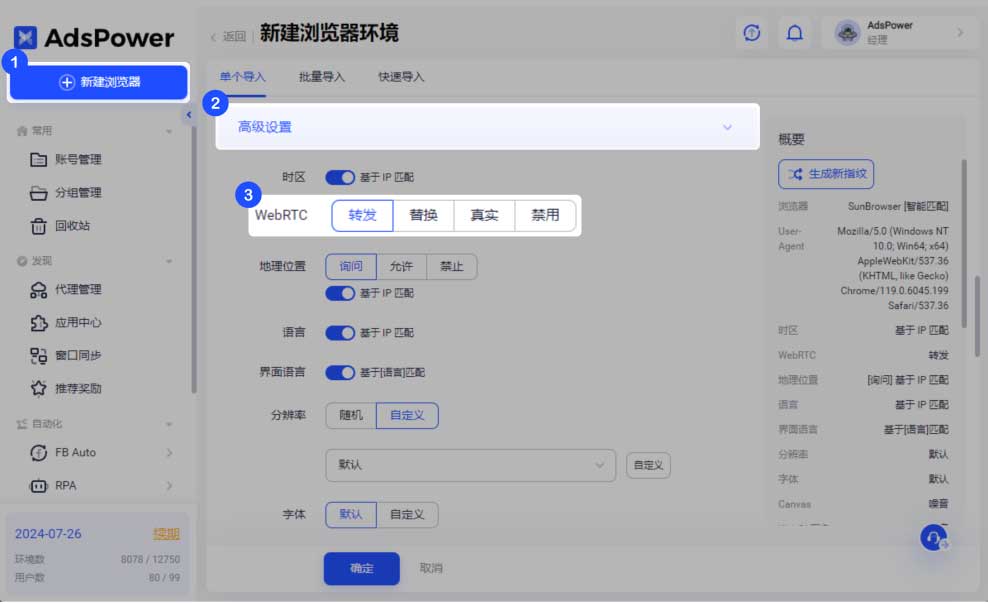Click the 概要 panel scrollbar
Screen dimensions: 988x604
[x=964, y=240]
